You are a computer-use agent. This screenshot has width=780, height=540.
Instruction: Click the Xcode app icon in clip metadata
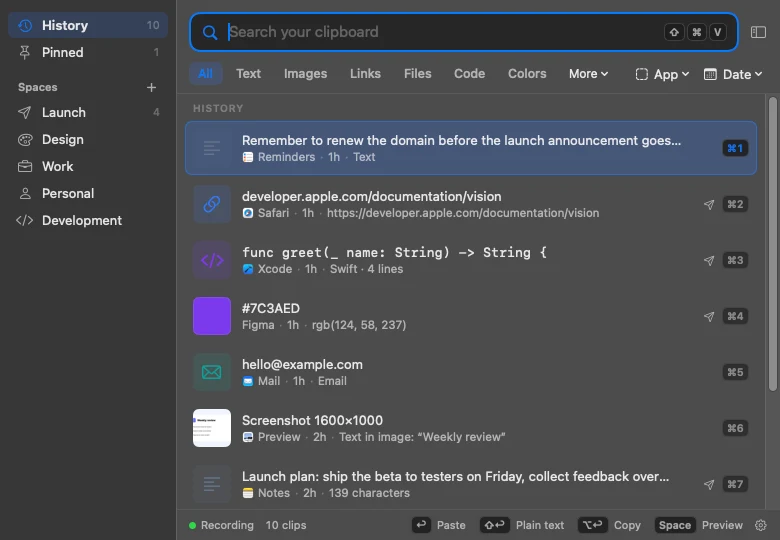click(x=248, y=269)
